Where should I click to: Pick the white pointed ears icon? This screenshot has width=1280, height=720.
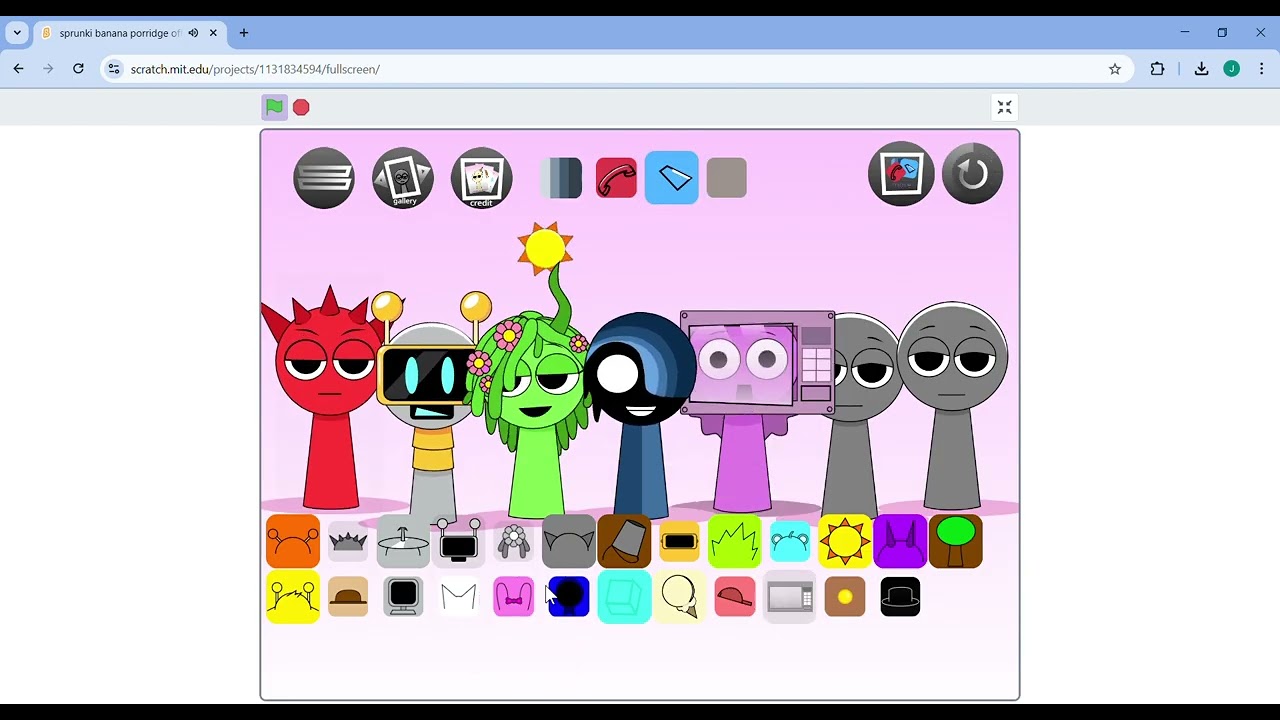459,597
